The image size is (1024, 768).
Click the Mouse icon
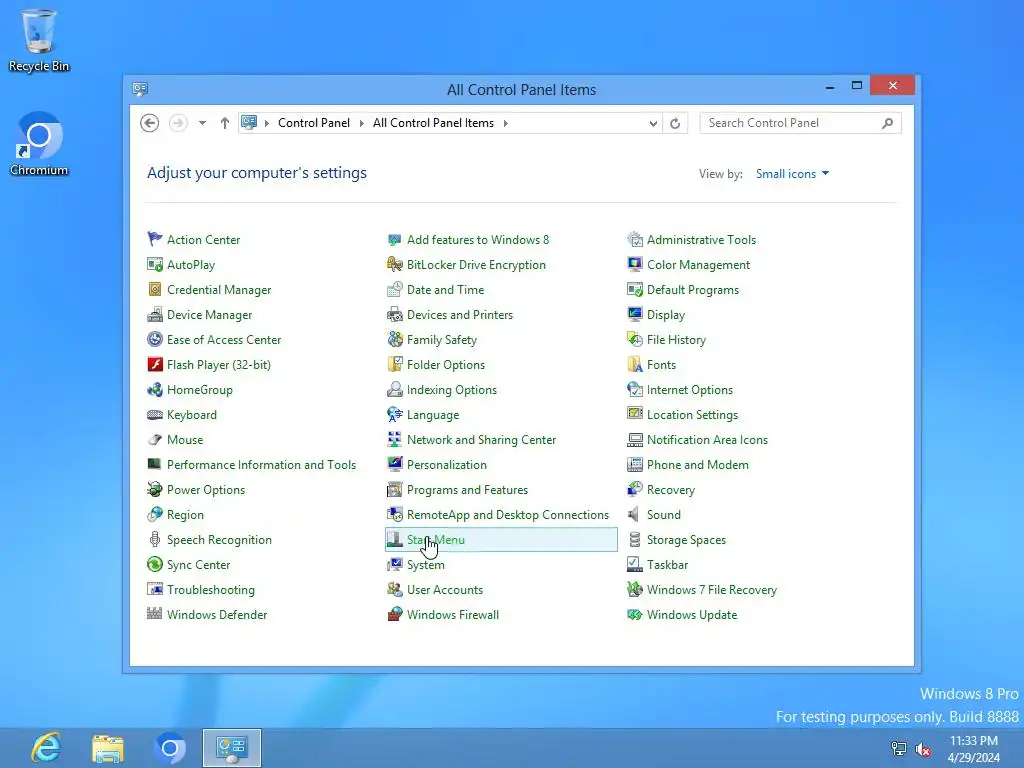click(155, 440)
